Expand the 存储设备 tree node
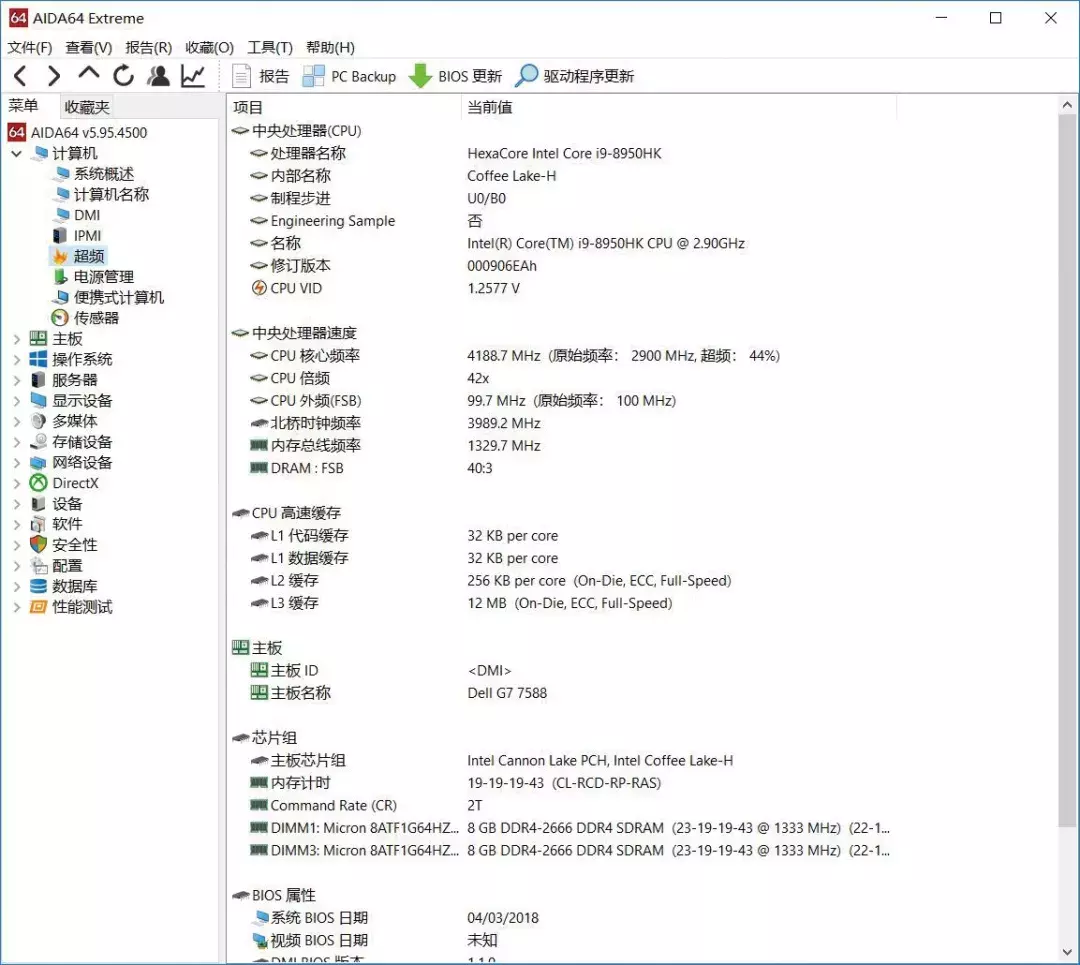1080x965 pixels. coord(17,442)
